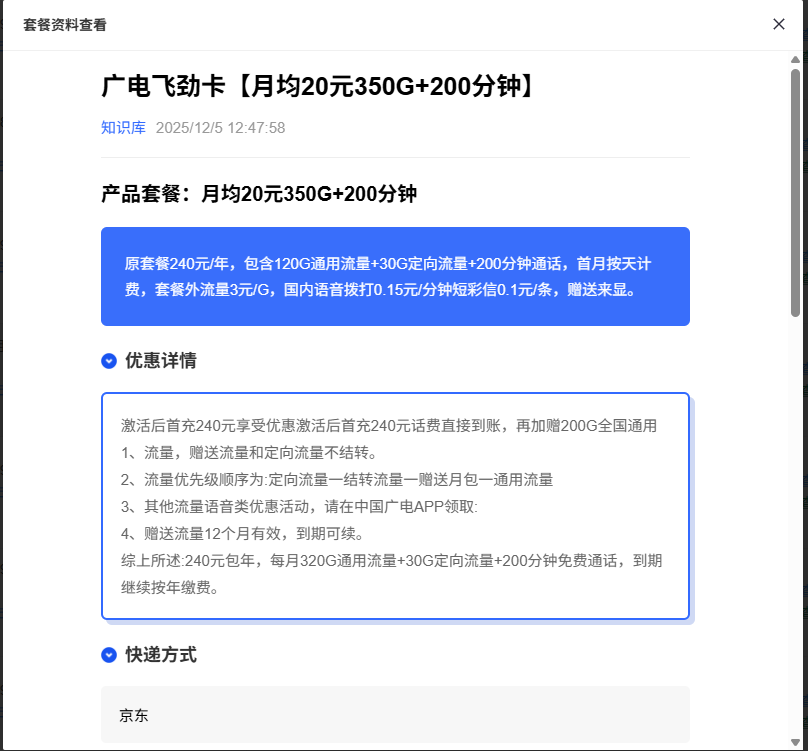
Task: Click the 流量优先级顺序 line in details
Action: [337, 479]
